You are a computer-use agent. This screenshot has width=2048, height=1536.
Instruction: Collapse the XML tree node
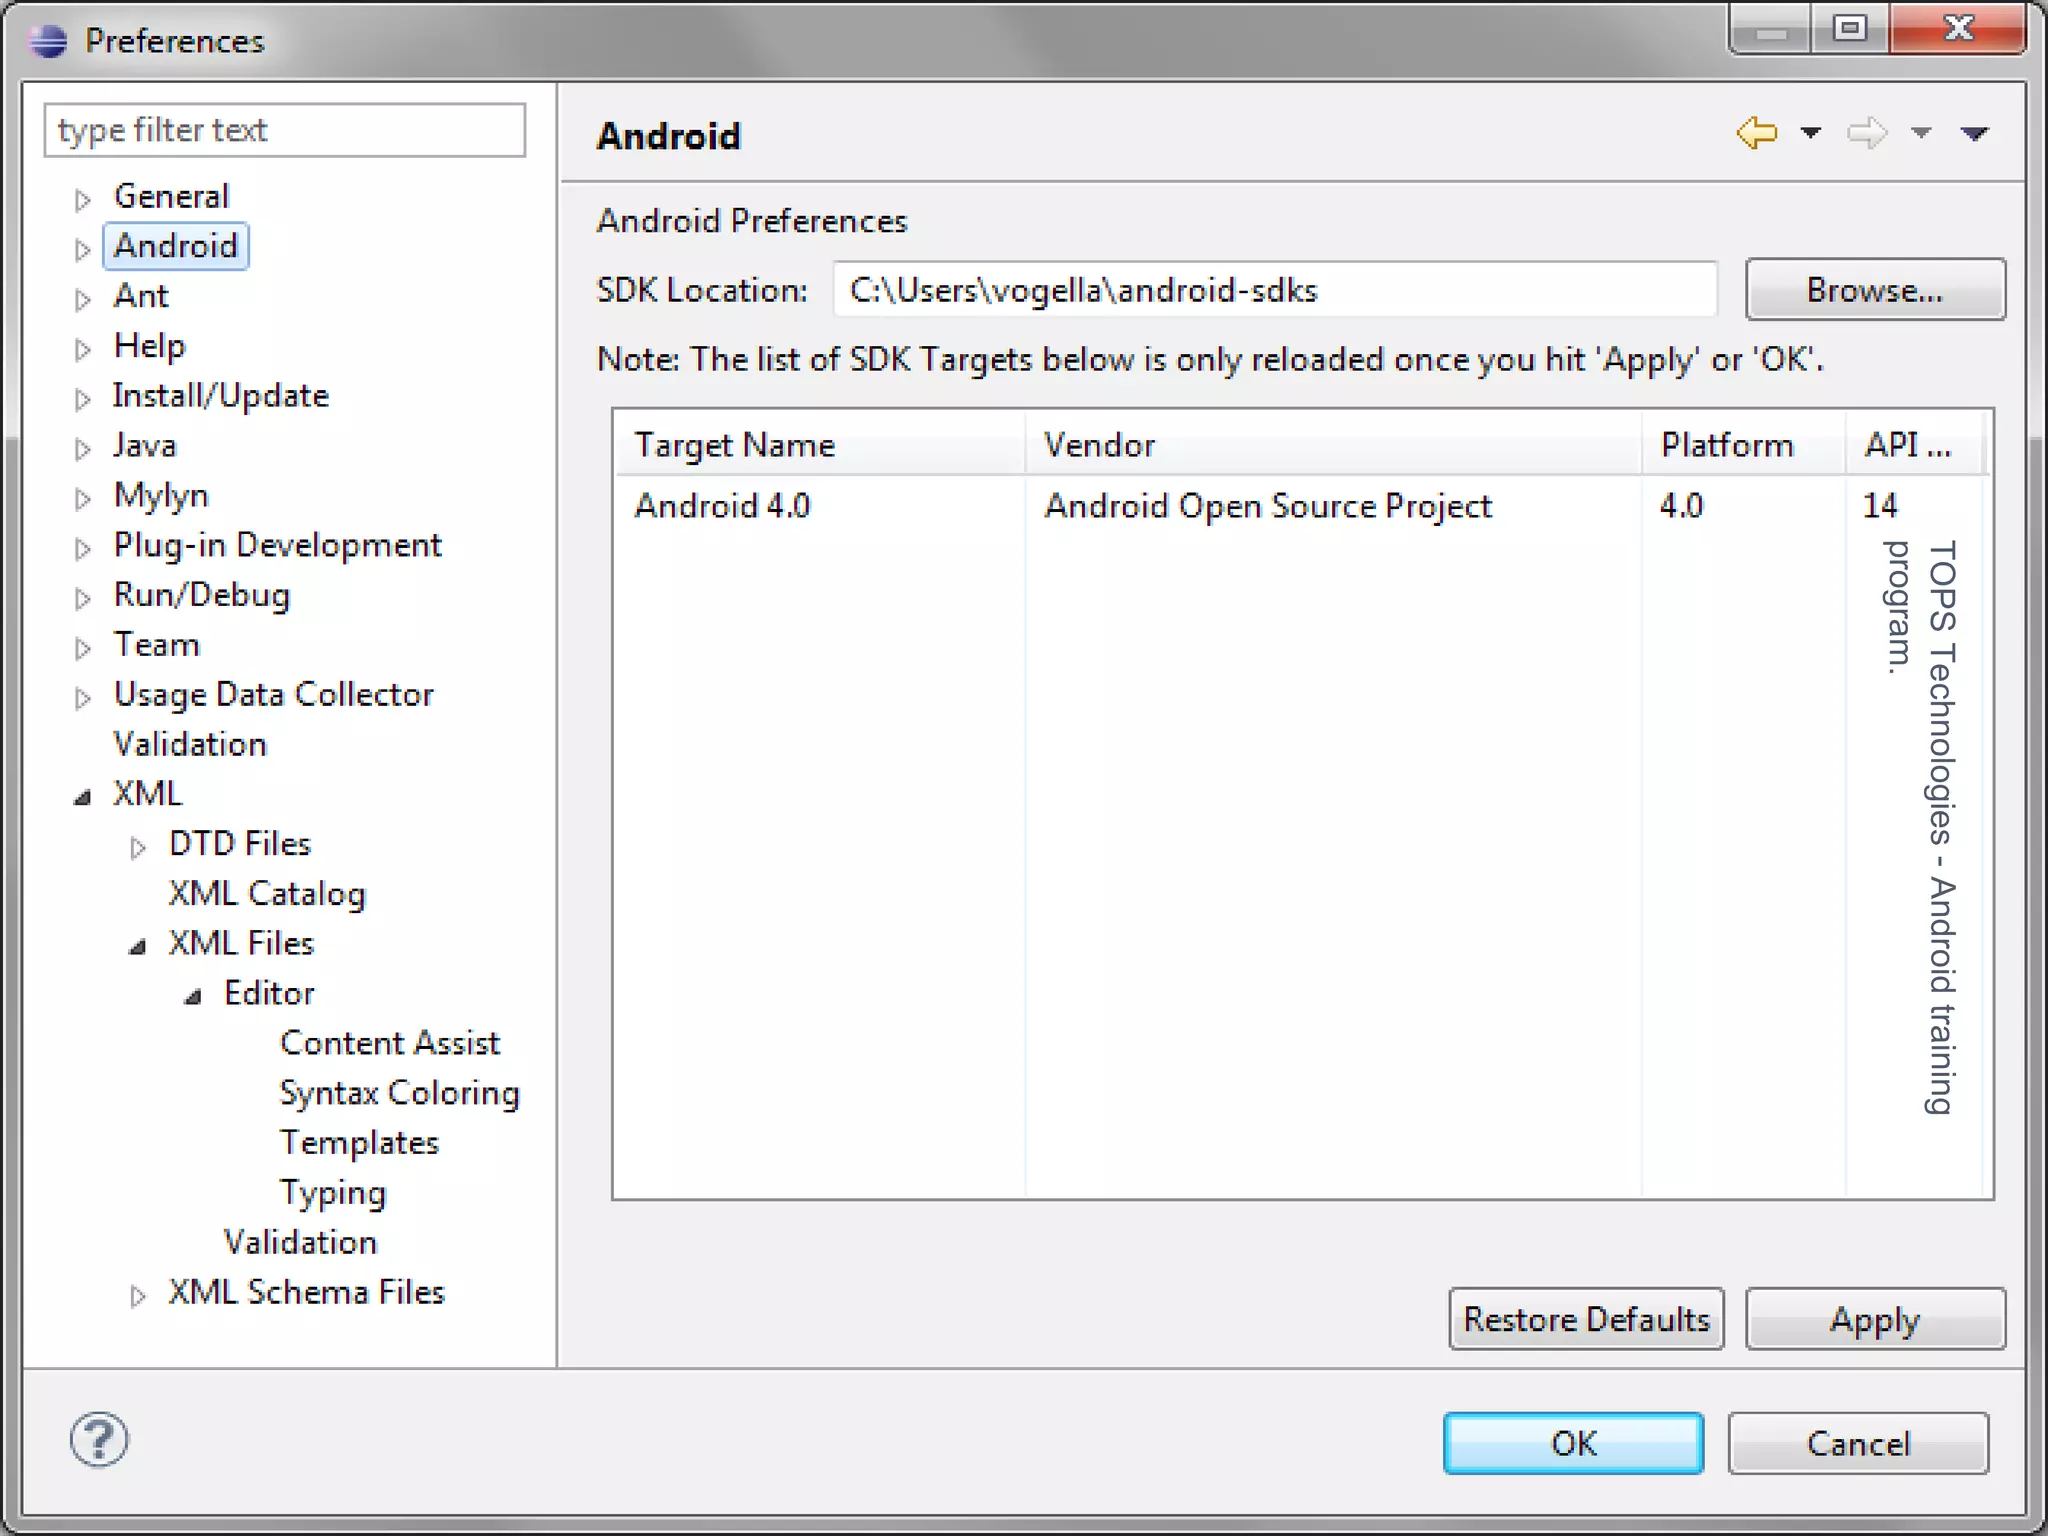coord(83,797)
